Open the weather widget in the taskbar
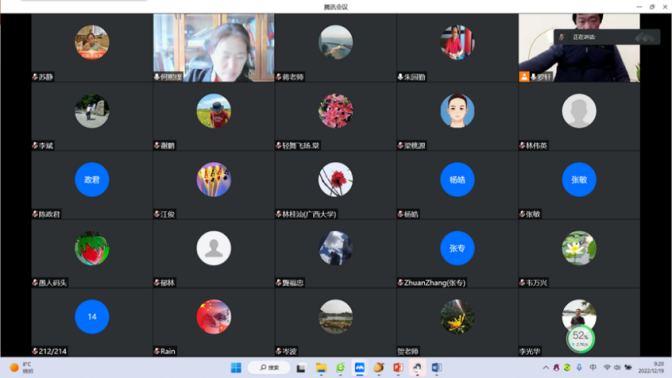The height and width of the screenshot is (378, 672). (x=21, y=367)
